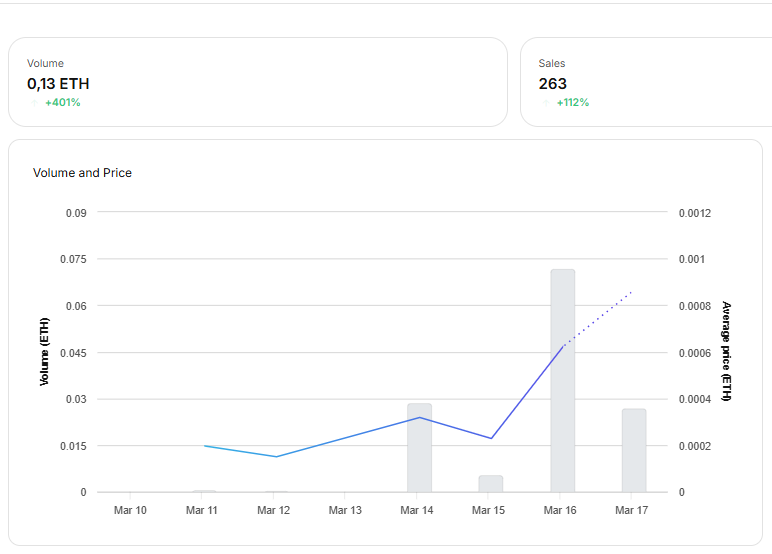This screenshot has height=554, width=772.
Task: Click the 0.045 volume axis tick
Action: pyautogui.click(x=73, y=353)
